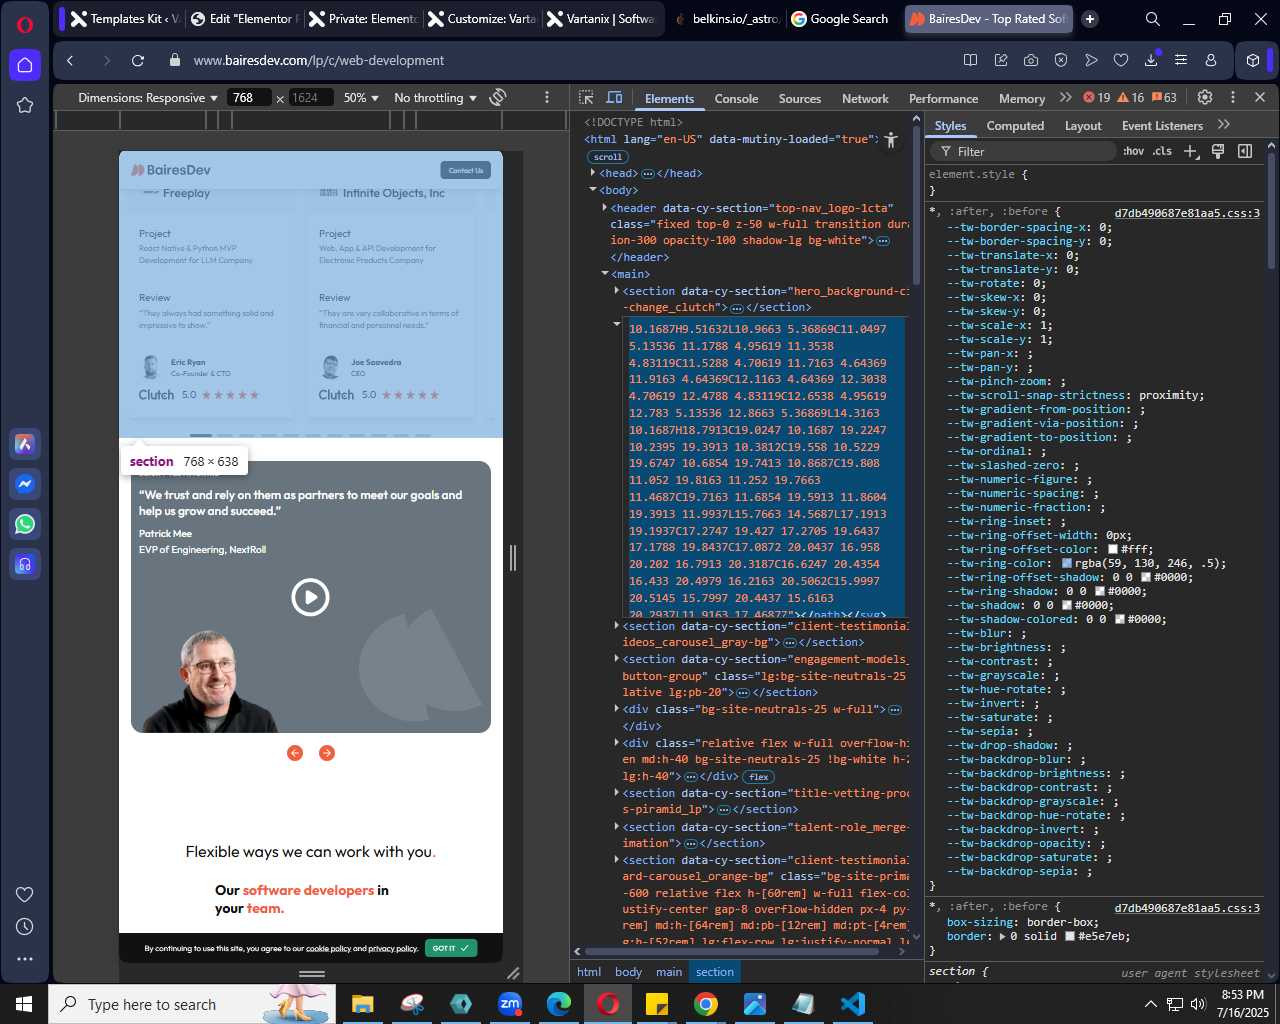The width and height of the screenshot is (1280, 1024).
Task: Show more DevTools panels chevron after Memory
Action: (x=1066, y=97)
